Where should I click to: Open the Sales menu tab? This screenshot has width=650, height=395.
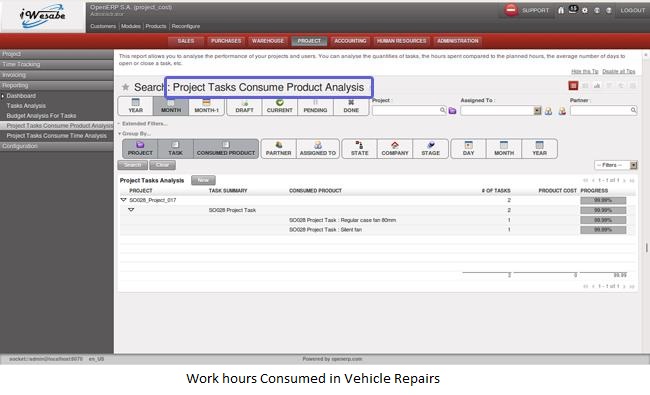point(186,41)
